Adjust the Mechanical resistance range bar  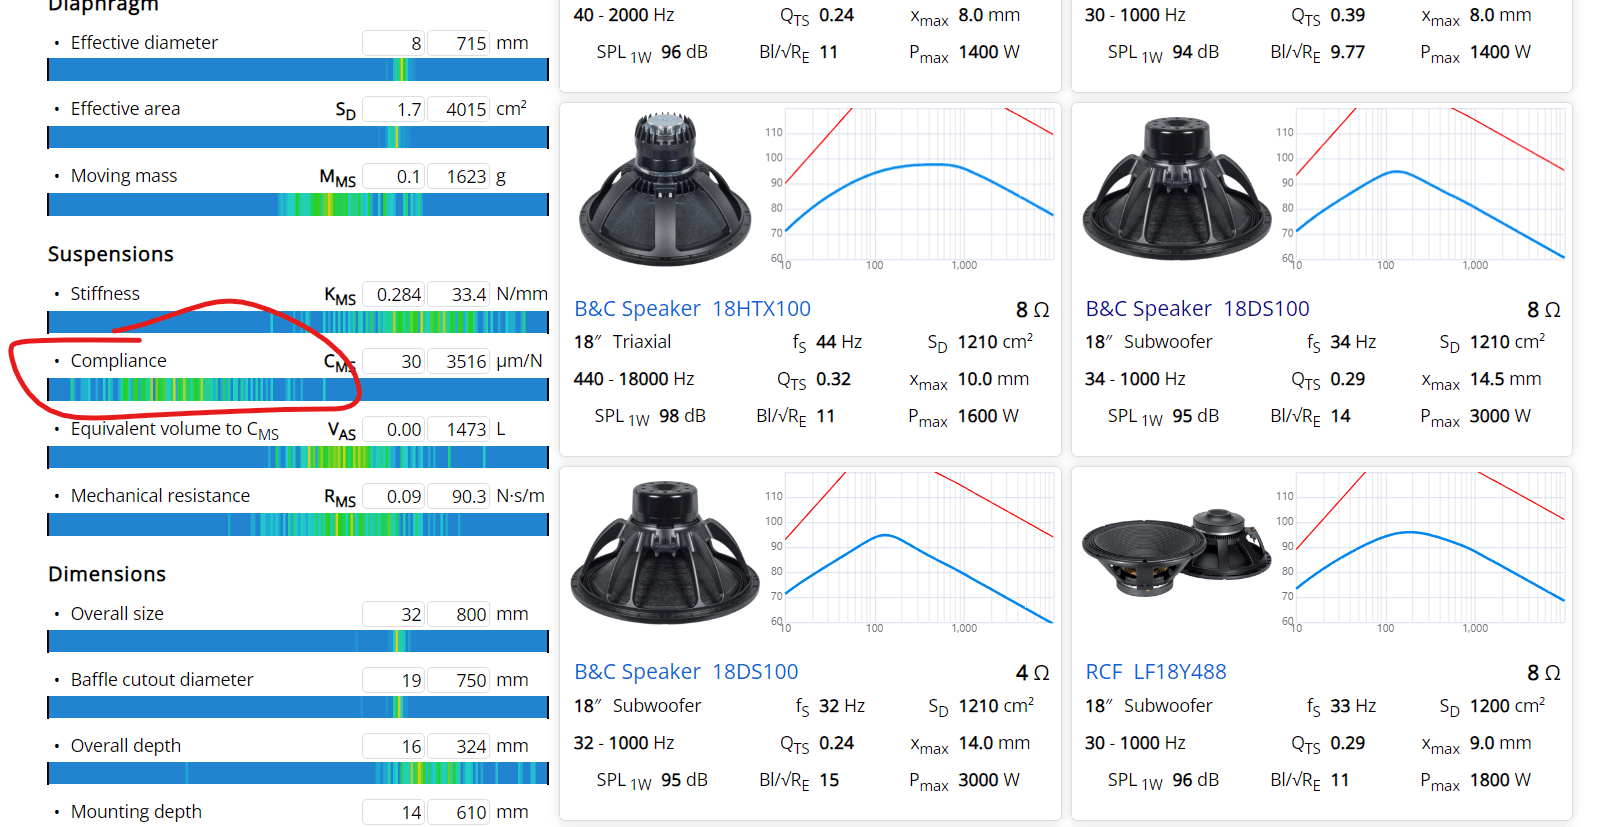pyautogui.click(x=298, y=524)
